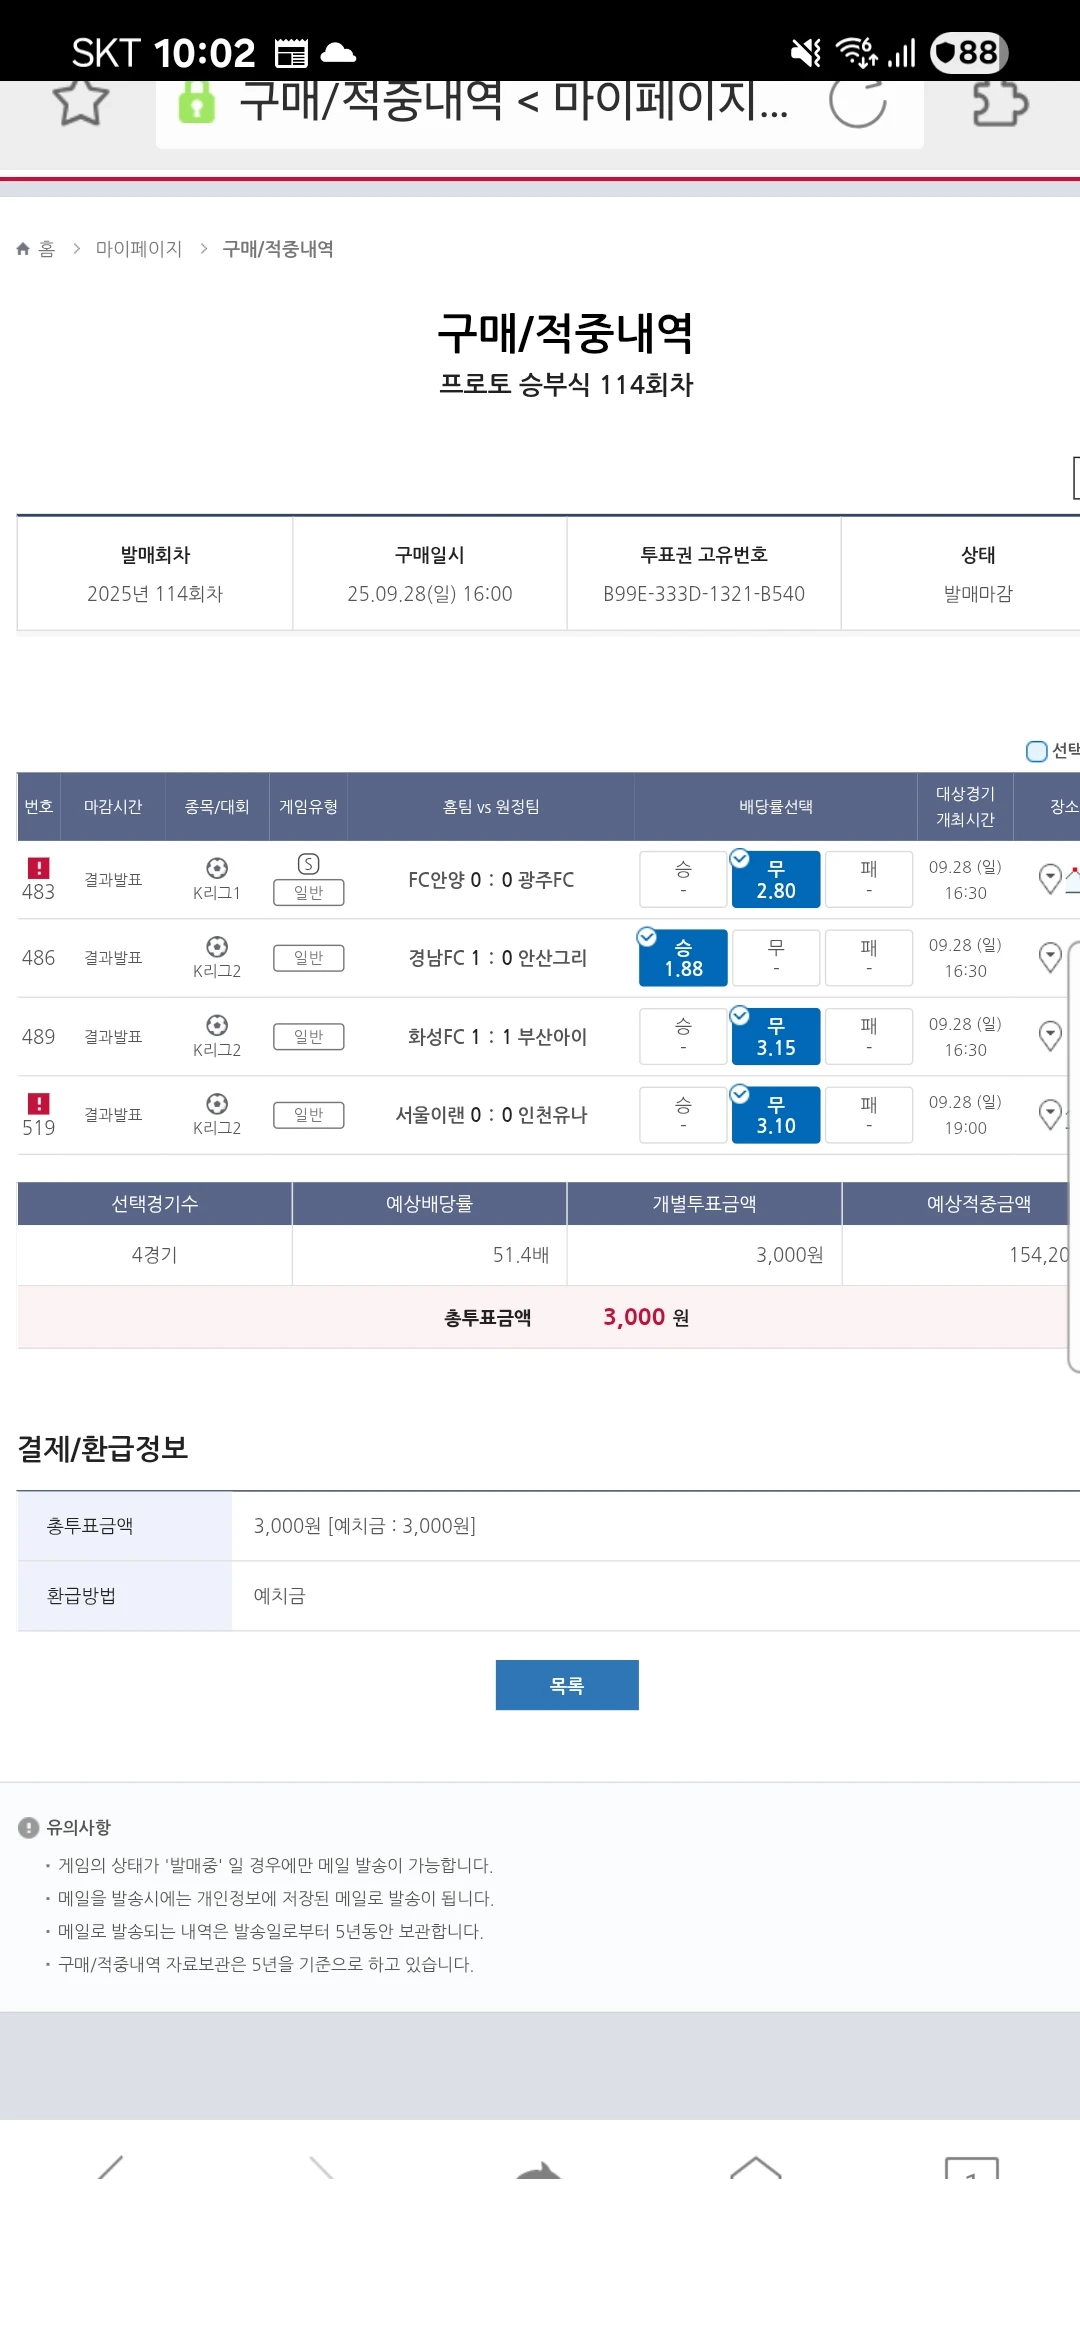1080x2340 pixels.
Task: Toggle the 선택 checkbox above the table
Action: click(x=1037, y=751)
